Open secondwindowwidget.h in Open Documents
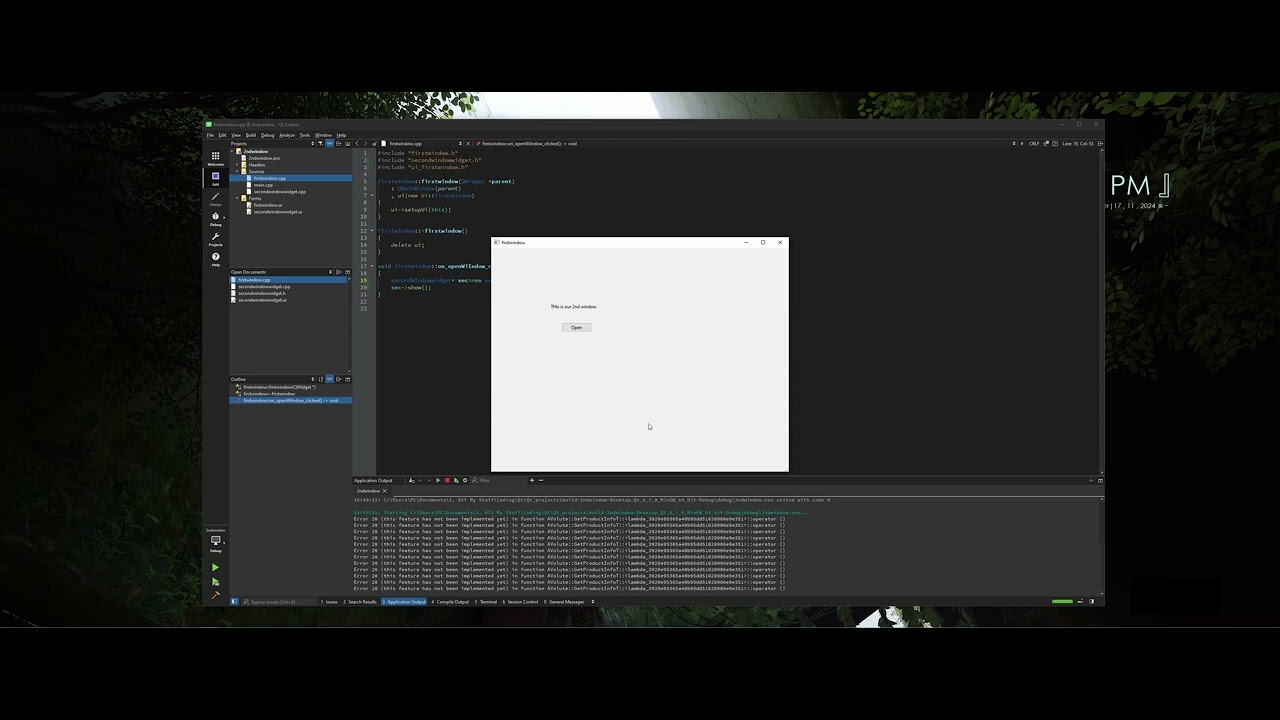 pyautogui.click(x=261, y=293)
